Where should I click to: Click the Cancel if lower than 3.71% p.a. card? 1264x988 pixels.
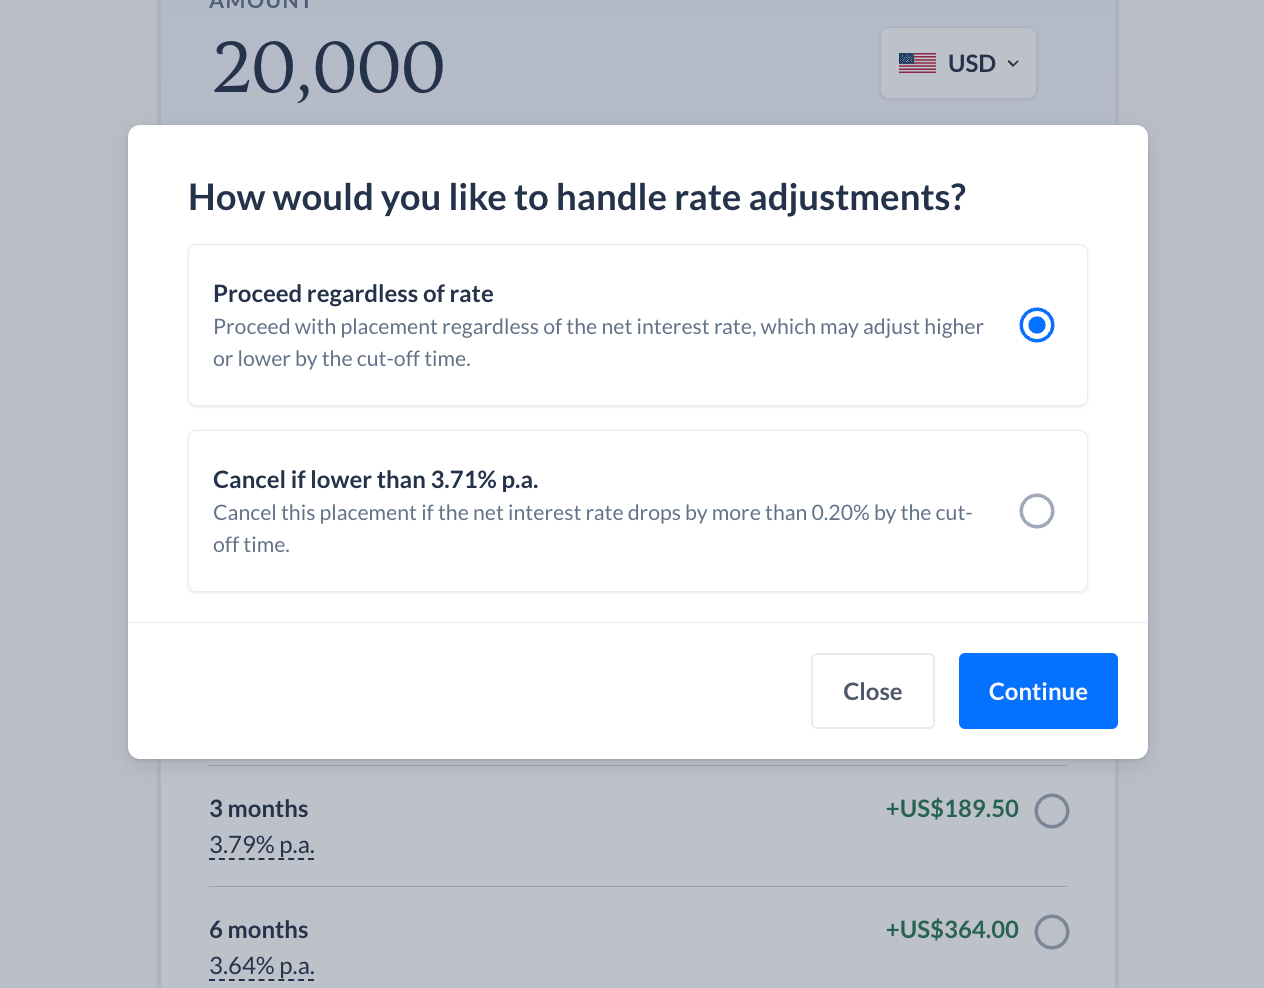tap(638, 511)
